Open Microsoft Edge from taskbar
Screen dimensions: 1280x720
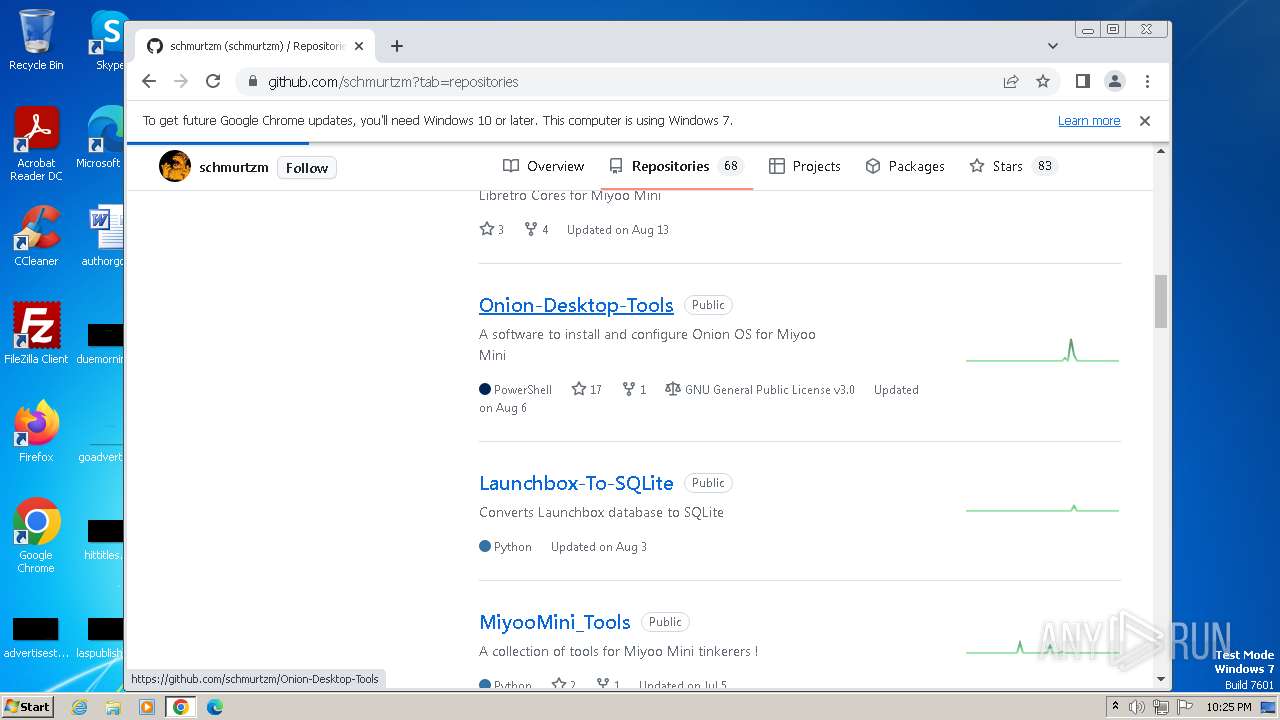215,707
